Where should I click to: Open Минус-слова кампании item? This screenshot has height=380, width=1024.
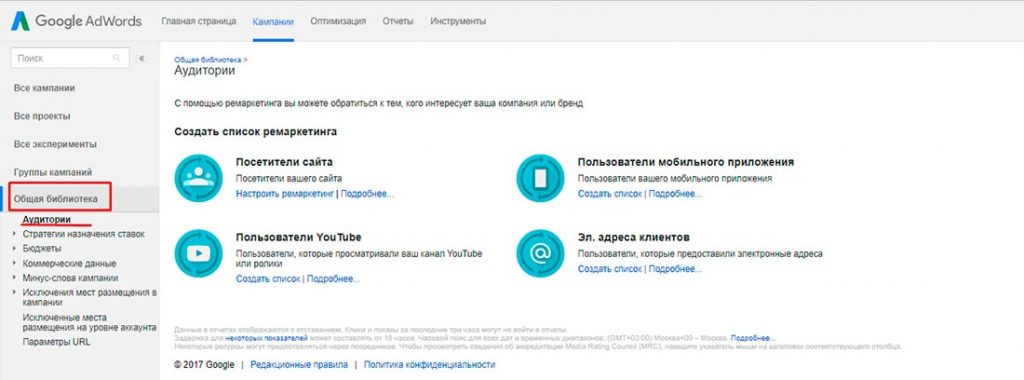71,277
